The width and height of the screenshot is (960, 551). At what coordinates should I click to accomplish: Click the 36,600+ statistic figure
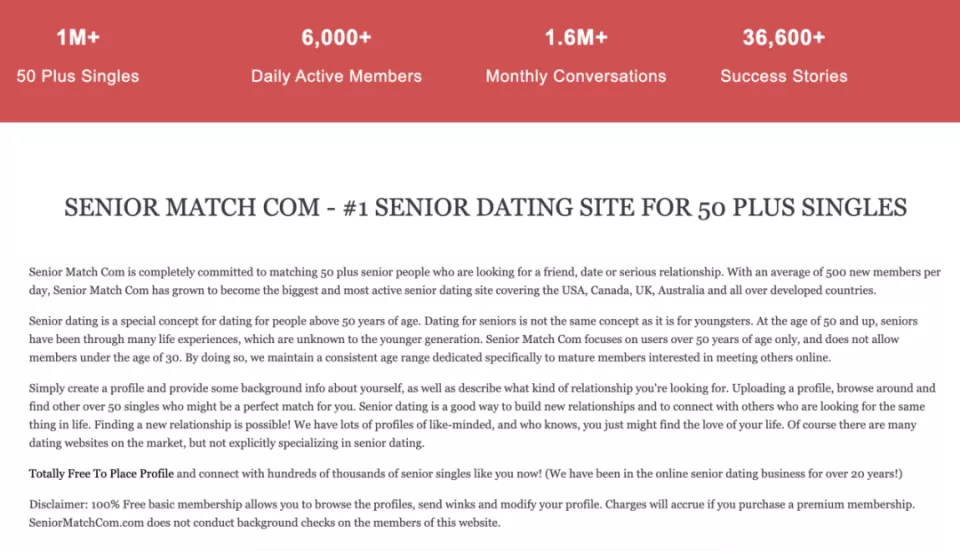point(784,38)
